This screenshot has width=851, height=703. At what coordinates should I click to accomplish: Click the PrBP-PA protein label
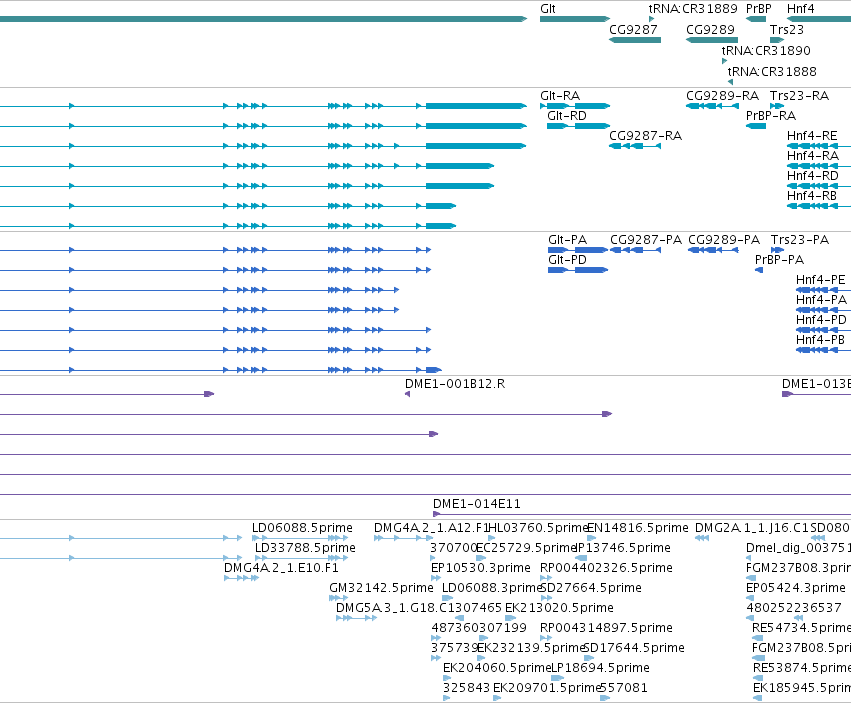(779, 260)
